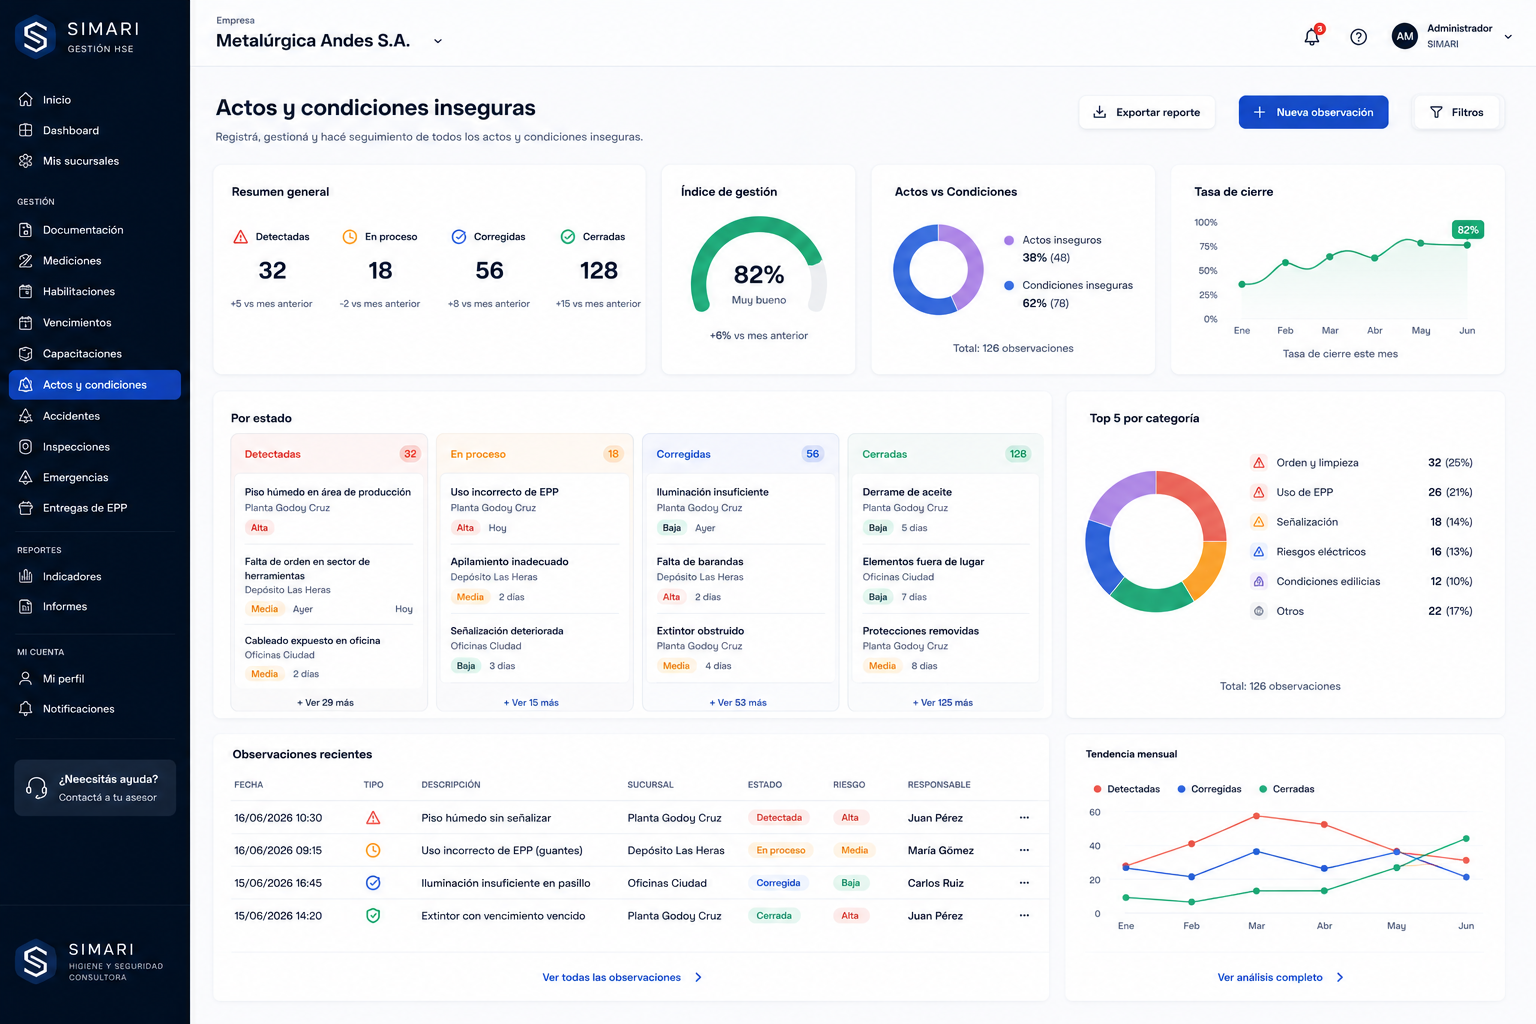Screen dimensions: 1536x1024
Task: Click the headset help advisor icon
Action: coord(37,788)
